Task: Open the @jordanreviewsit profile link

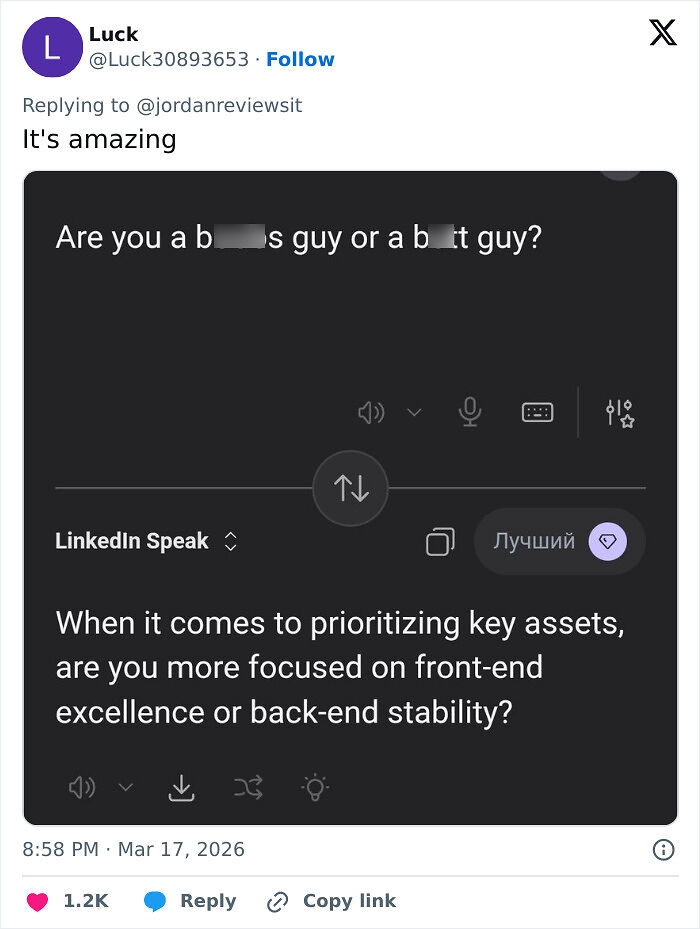Action: [217, 105]
